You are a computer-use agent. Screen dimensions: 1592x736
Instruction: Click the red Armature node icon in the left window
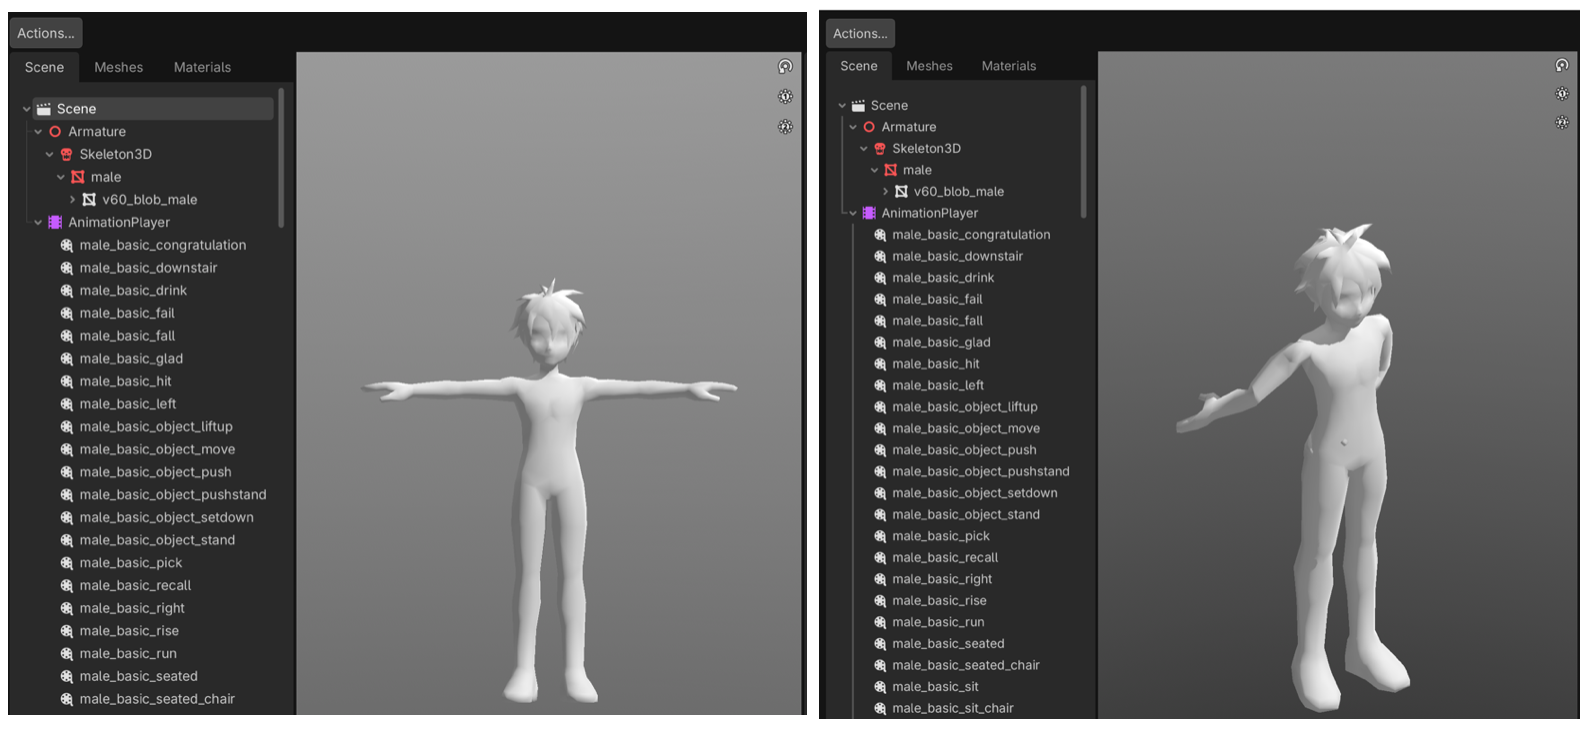coord(55,132)
